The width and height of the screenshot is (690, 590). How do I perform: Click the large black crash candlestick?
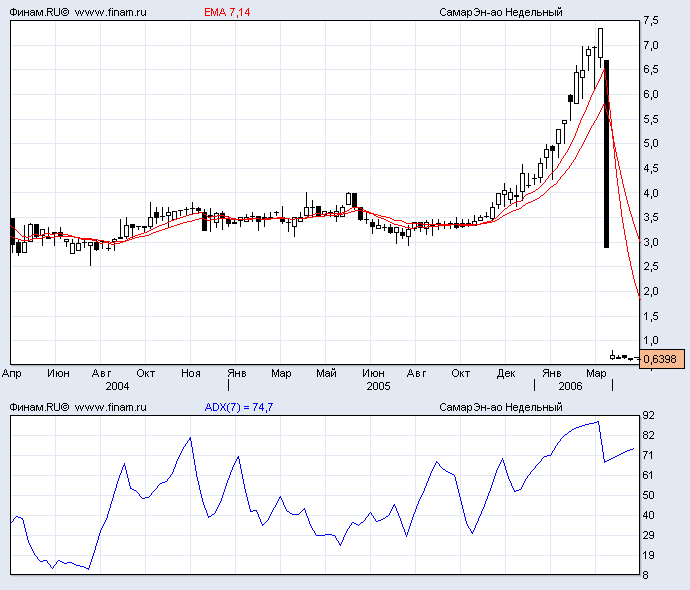click(607, 155)
